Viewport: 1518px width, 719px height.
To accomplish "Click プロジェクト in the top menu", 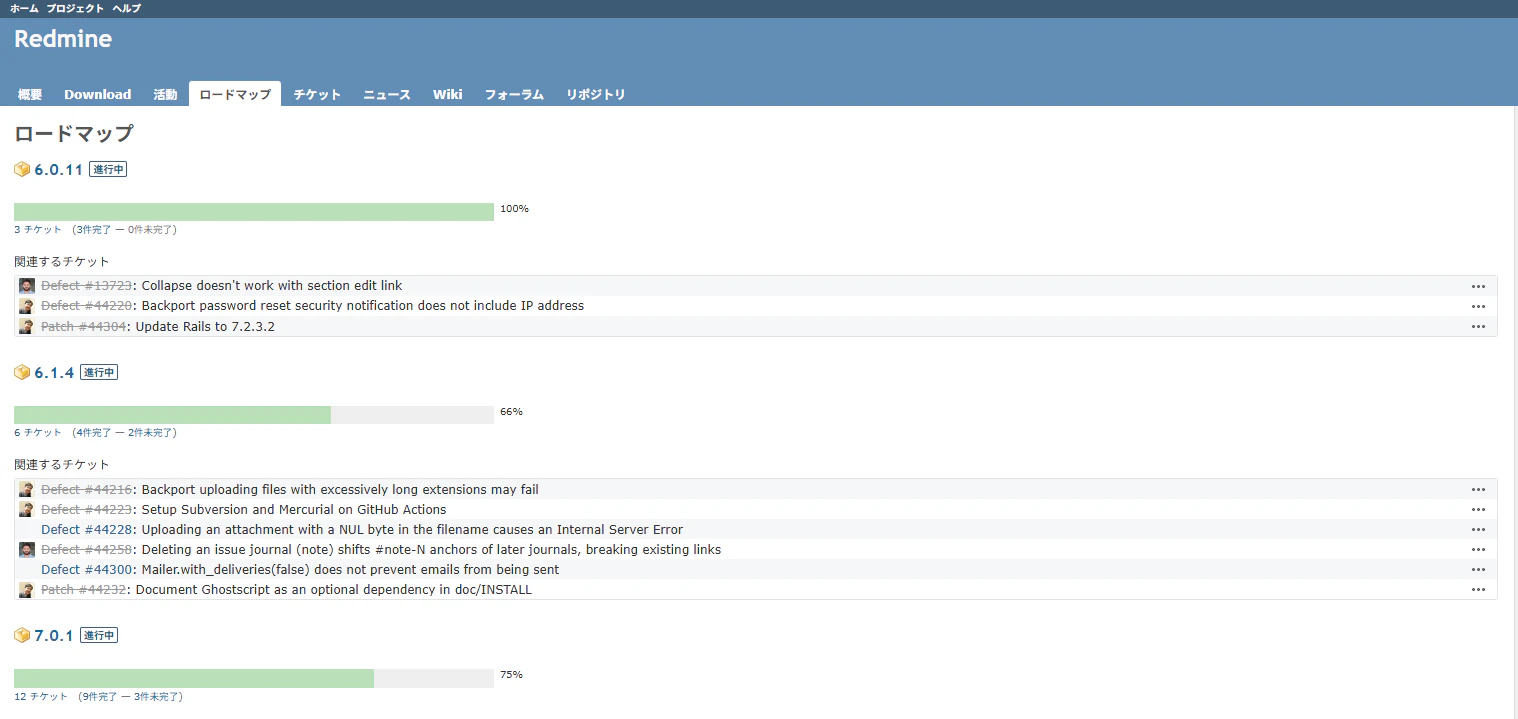I will click(x=75, y=8).
